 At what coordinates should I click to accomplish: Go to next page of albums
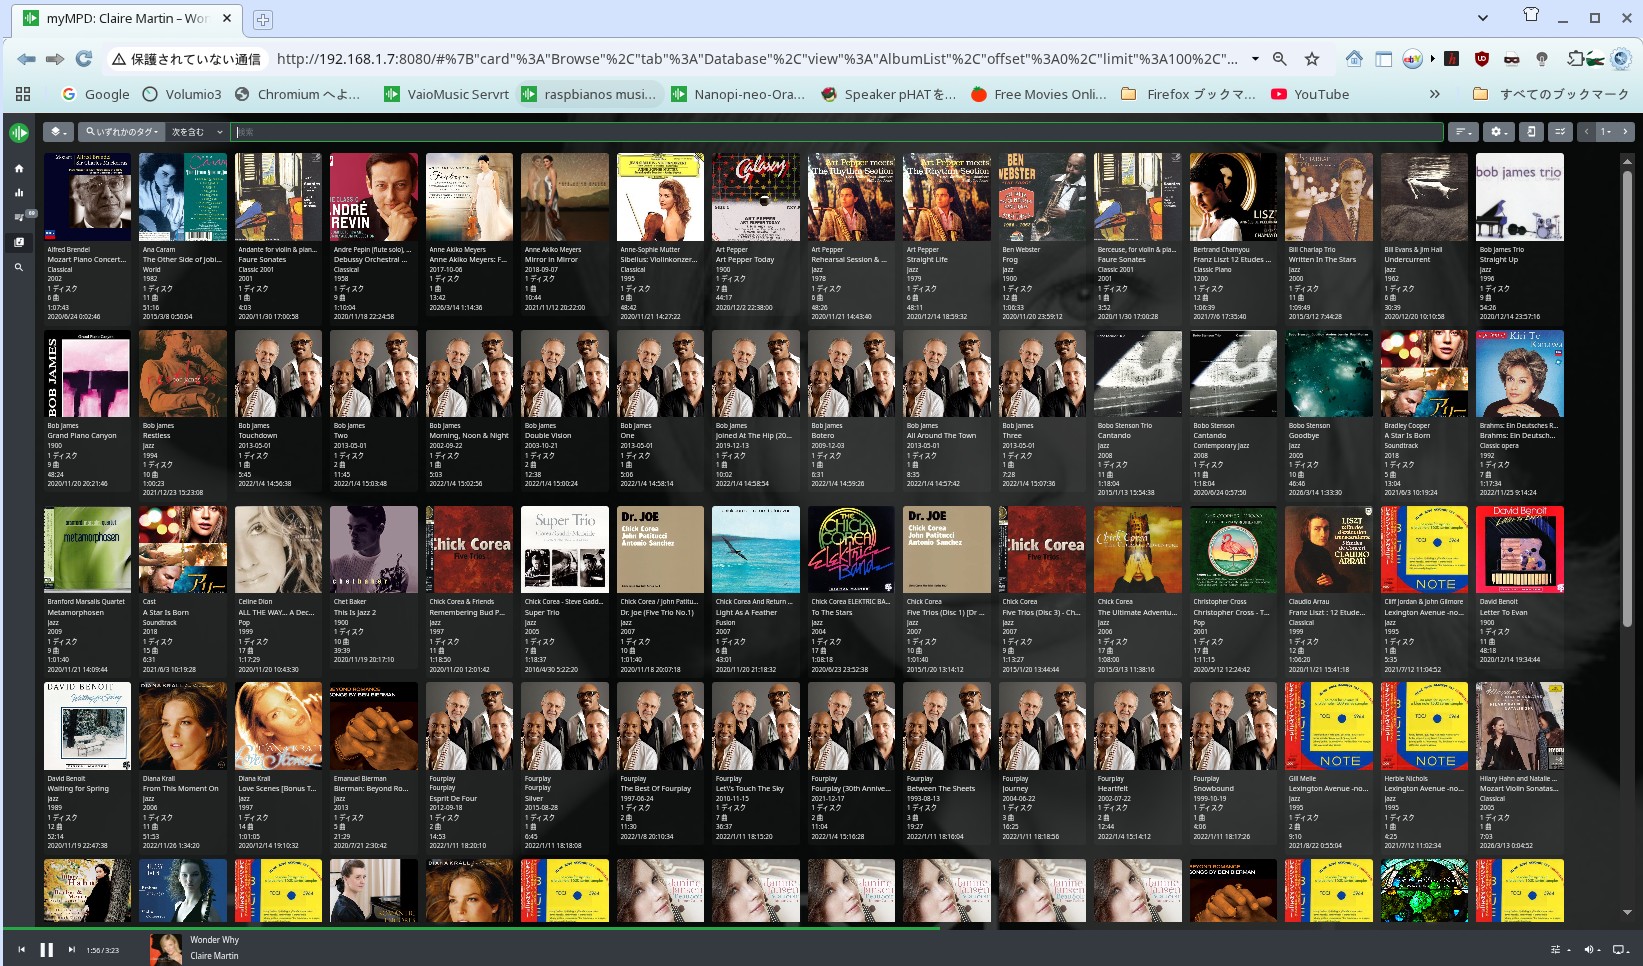tap(1625, 132)
